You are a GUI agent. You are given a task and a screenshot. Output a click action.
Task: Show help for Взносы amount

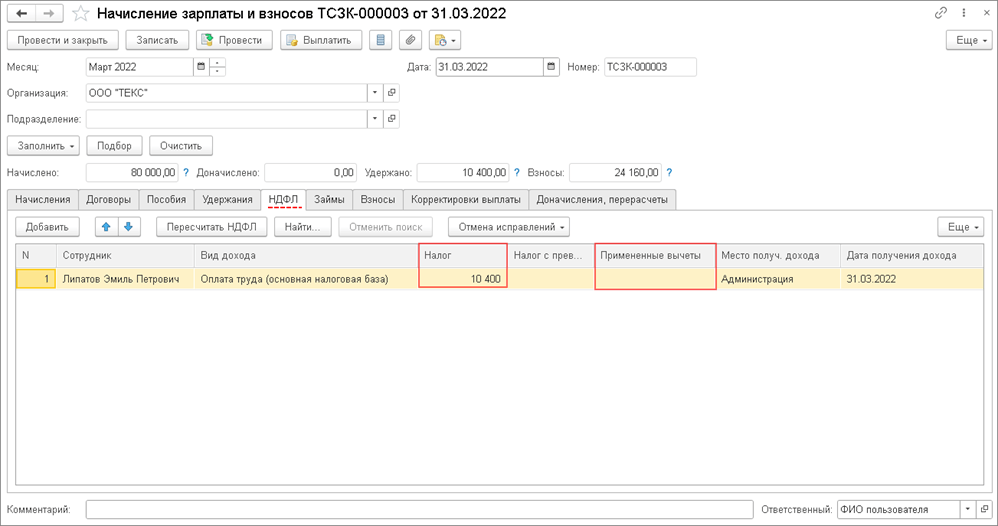(x=670, y=173)
